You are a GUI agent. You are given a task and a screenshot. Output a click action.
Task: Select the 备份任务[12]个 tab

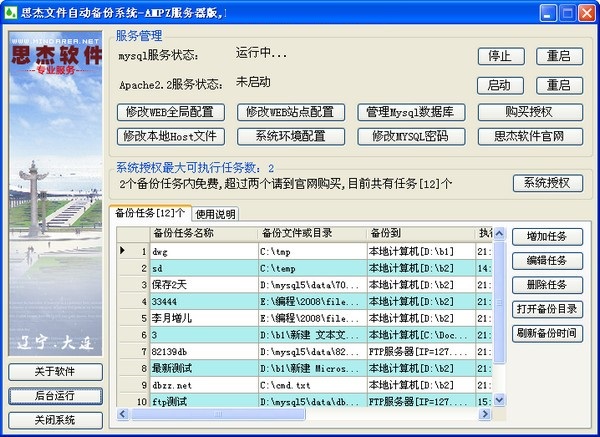pos(148,213)
